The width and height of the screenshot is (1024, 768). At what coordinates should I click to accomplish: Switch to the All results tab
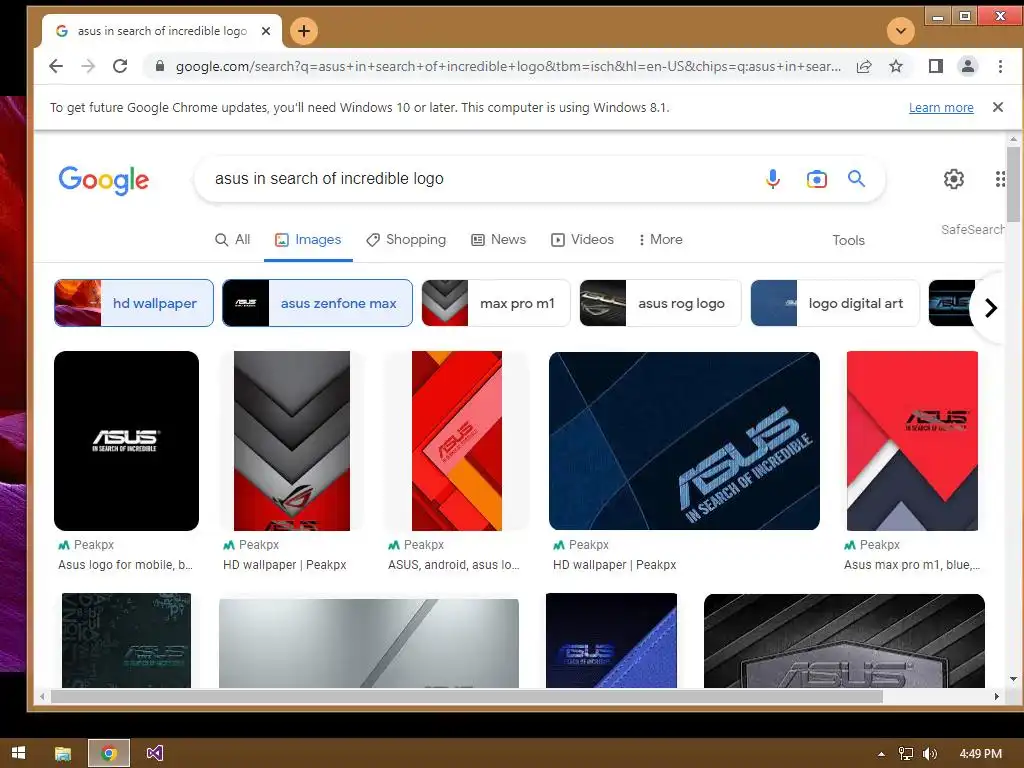tap(232, 240)
